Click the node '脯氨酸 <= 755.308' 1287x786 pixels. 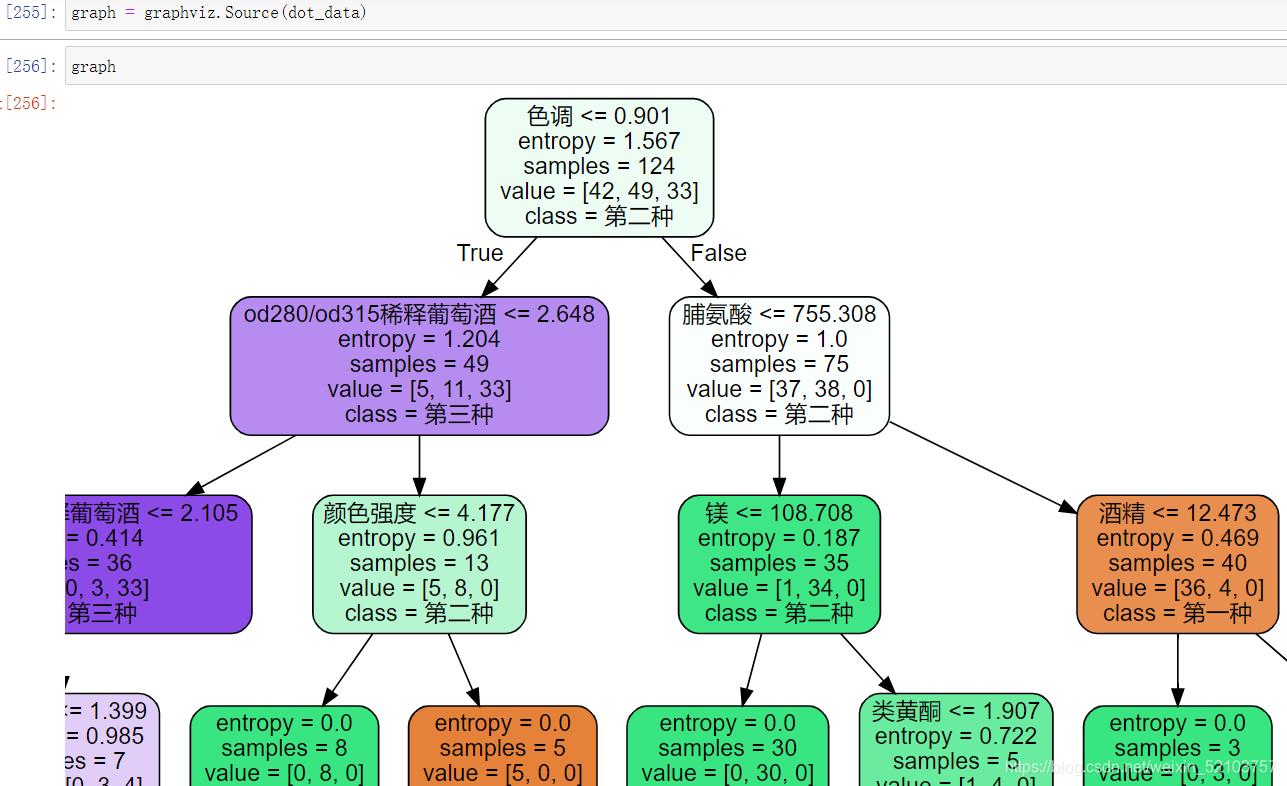pyautogui.click(x=779, y=365)
